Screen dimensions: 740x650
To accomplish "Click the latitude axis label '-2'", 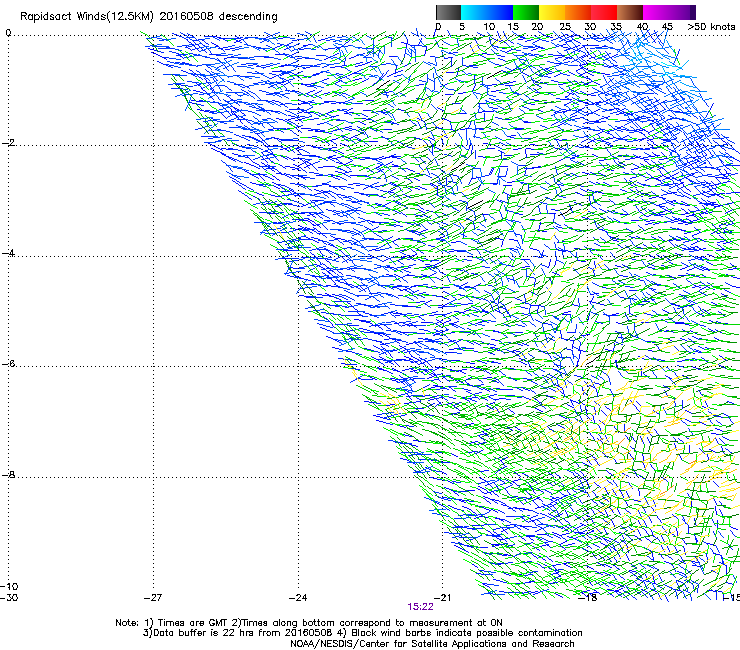I will 8,143.
